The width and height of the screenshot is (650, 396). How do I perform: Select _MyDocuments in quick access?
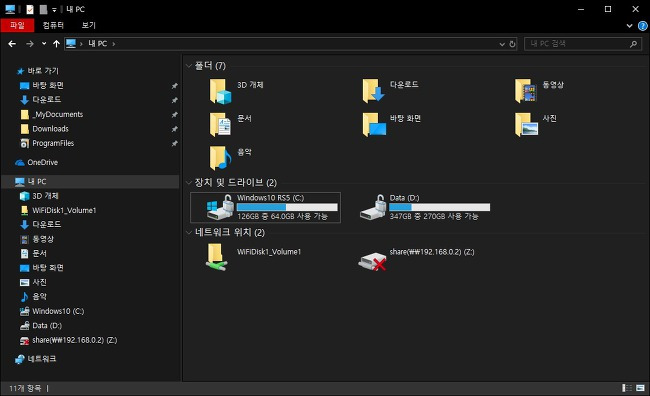[x=58, y=114]
